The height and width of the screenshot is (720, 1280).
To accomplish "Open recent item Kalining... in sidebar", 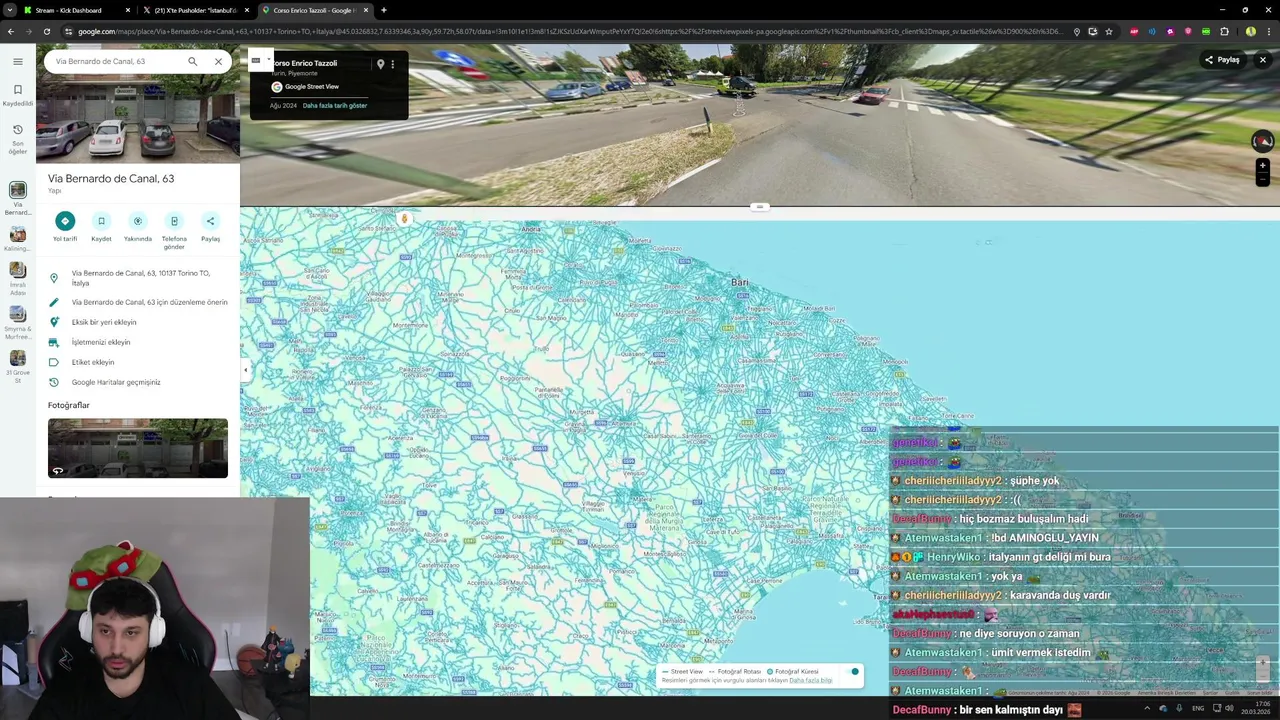I will click(x=18, y=239).
